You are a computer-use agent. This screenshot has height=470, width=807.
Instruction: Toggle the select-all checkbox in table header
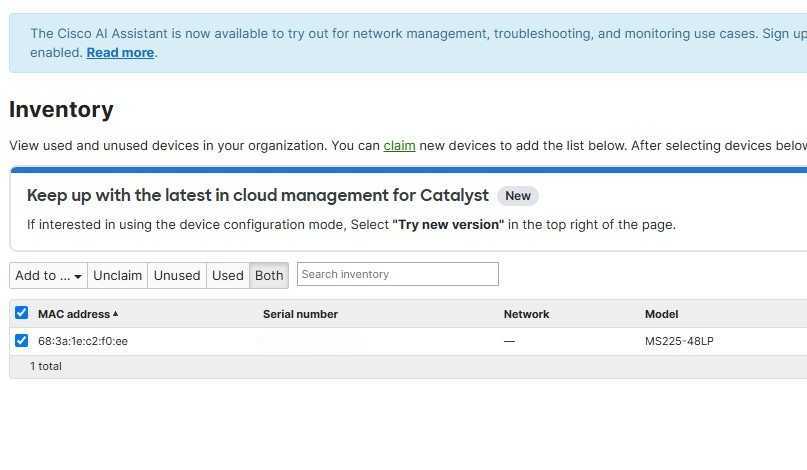(x=21, y=313)
